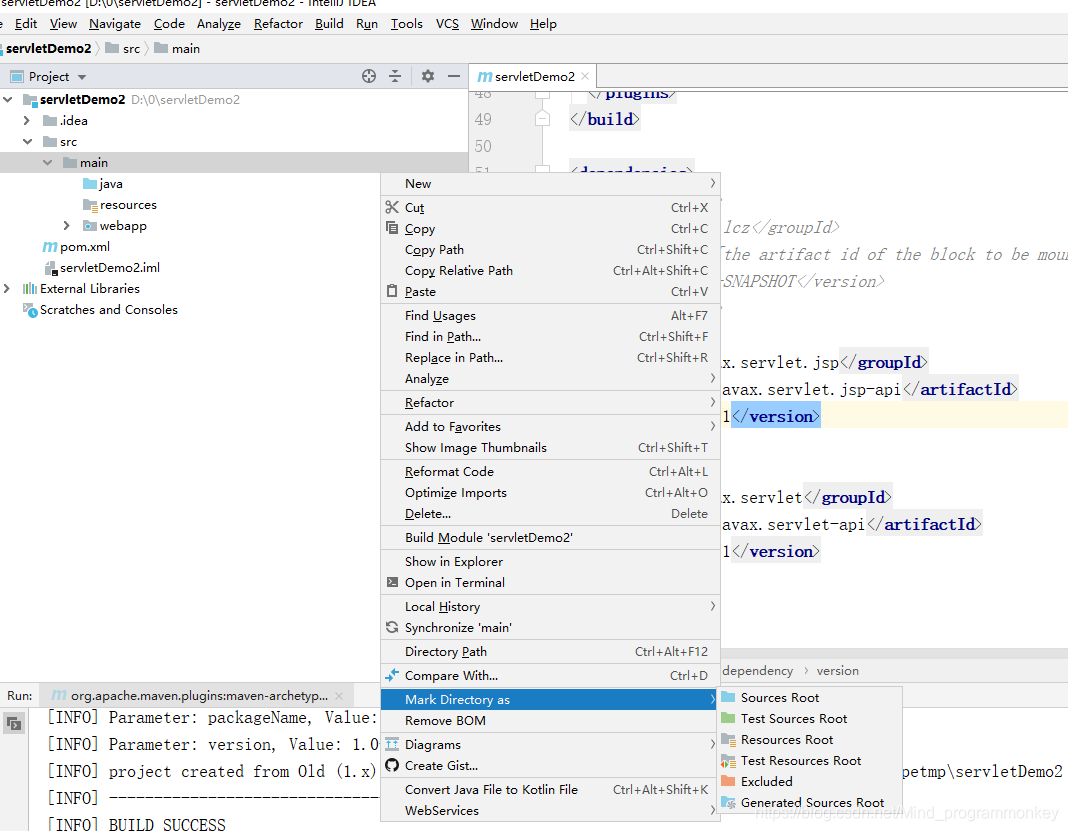Open the Edit menu
The height and width of the screenshot is (831, 1068).
(x=26, y=24)
